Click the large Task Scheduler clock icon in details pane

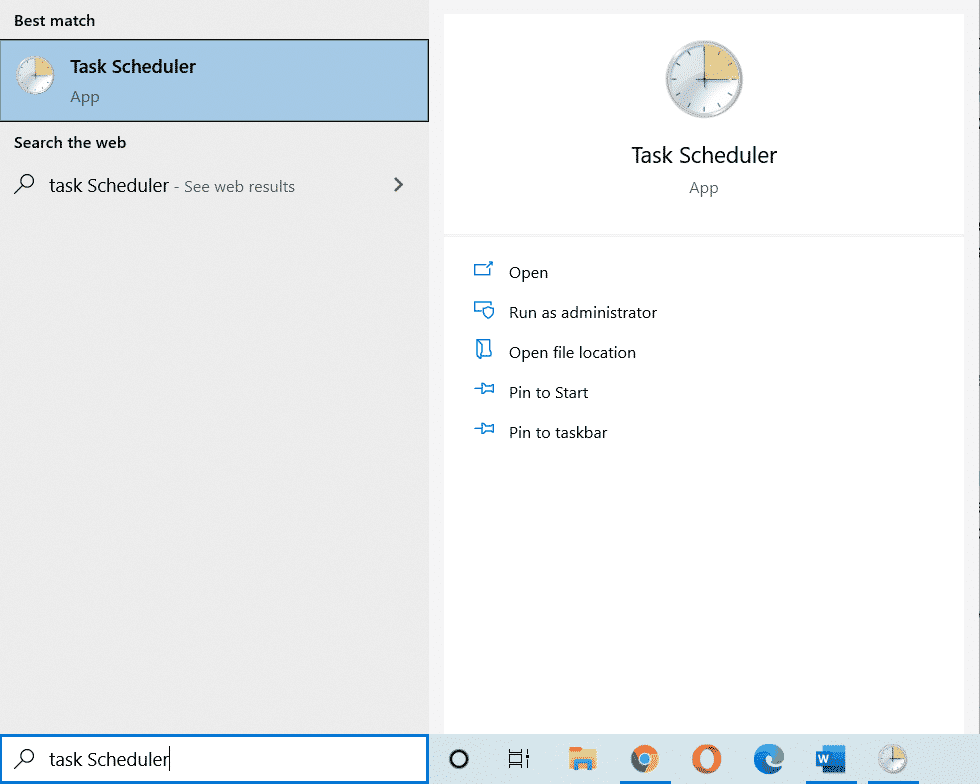click(704, 80)
